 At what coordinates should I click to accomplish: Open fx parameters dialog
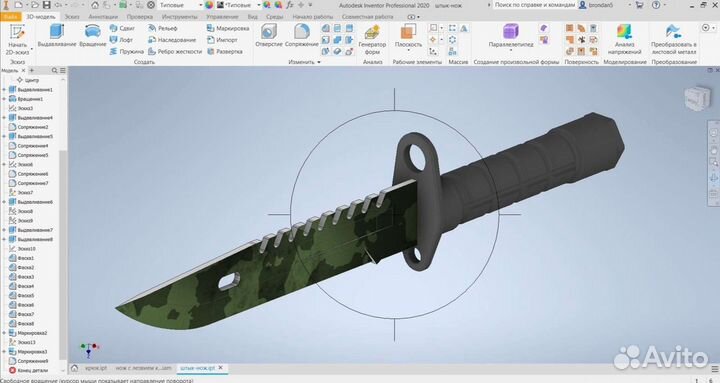pos(289,5)
